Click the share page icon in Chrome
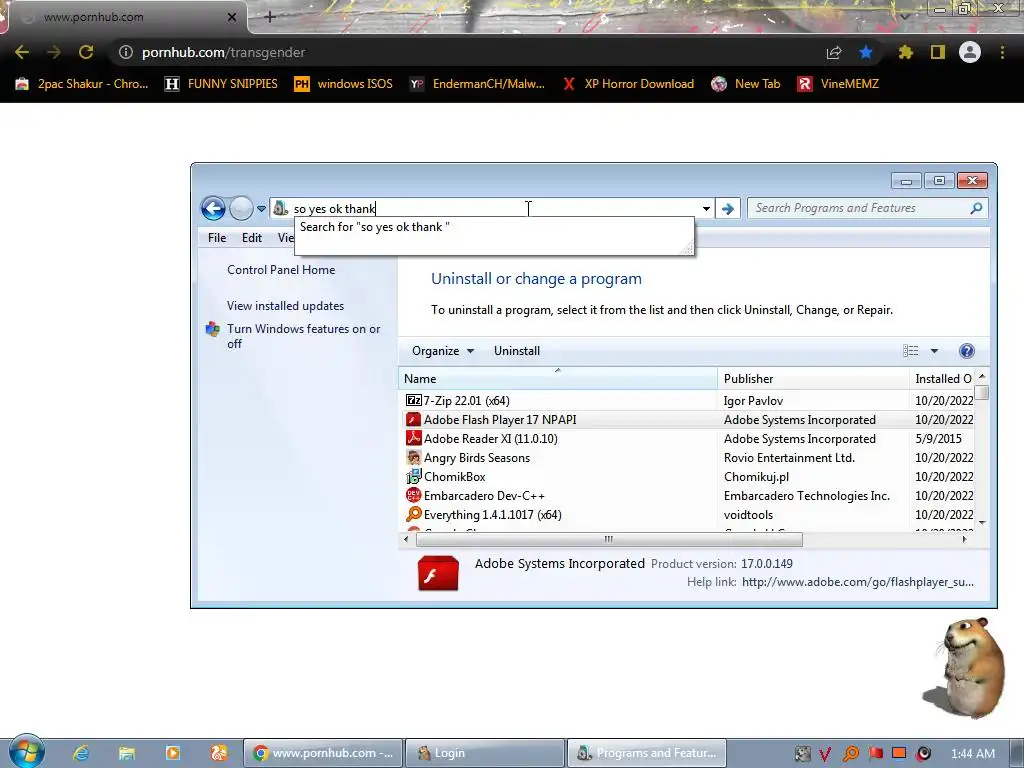1024x768 pixels. (833, 52)
